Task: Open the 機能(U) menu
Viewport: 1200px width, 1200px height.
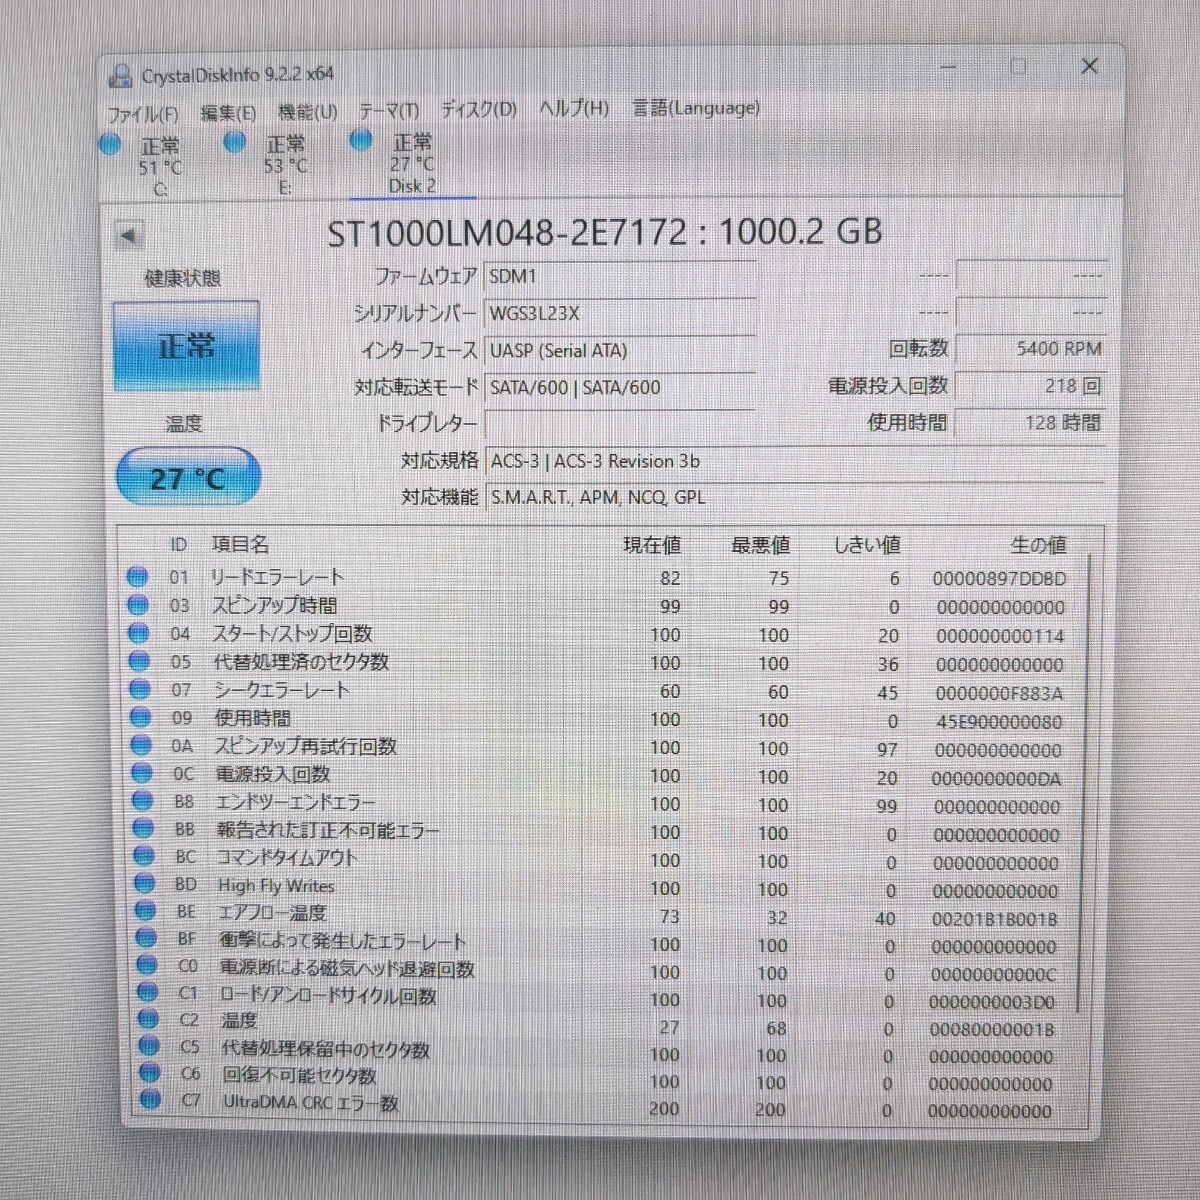Action: click(x=308, y=112)
